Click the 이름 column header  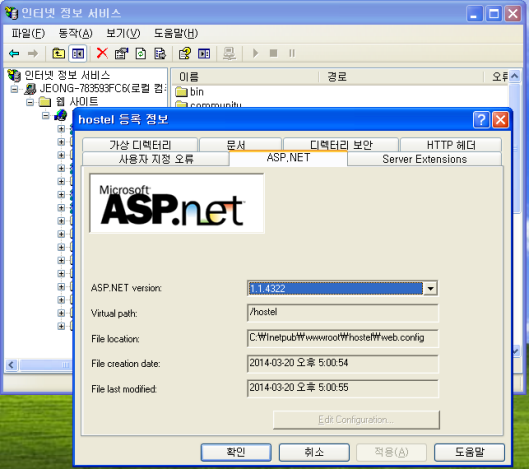(245, 77)
